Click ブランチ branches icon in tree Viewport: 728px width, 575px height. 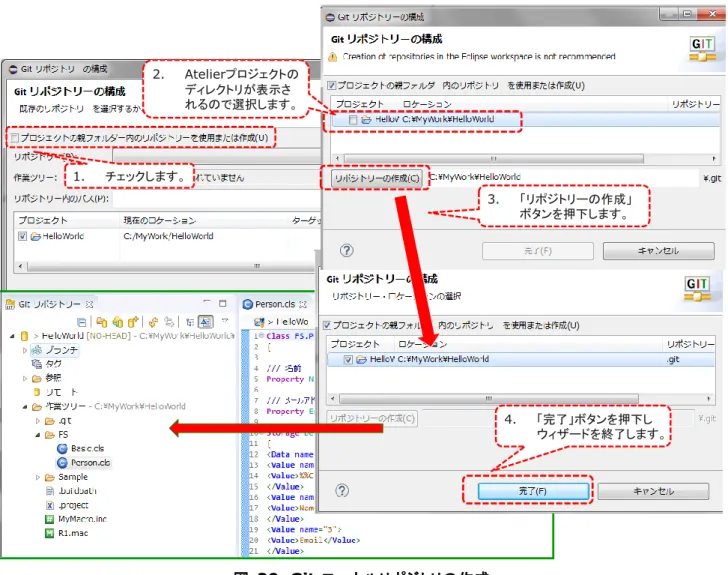[37, 350]
